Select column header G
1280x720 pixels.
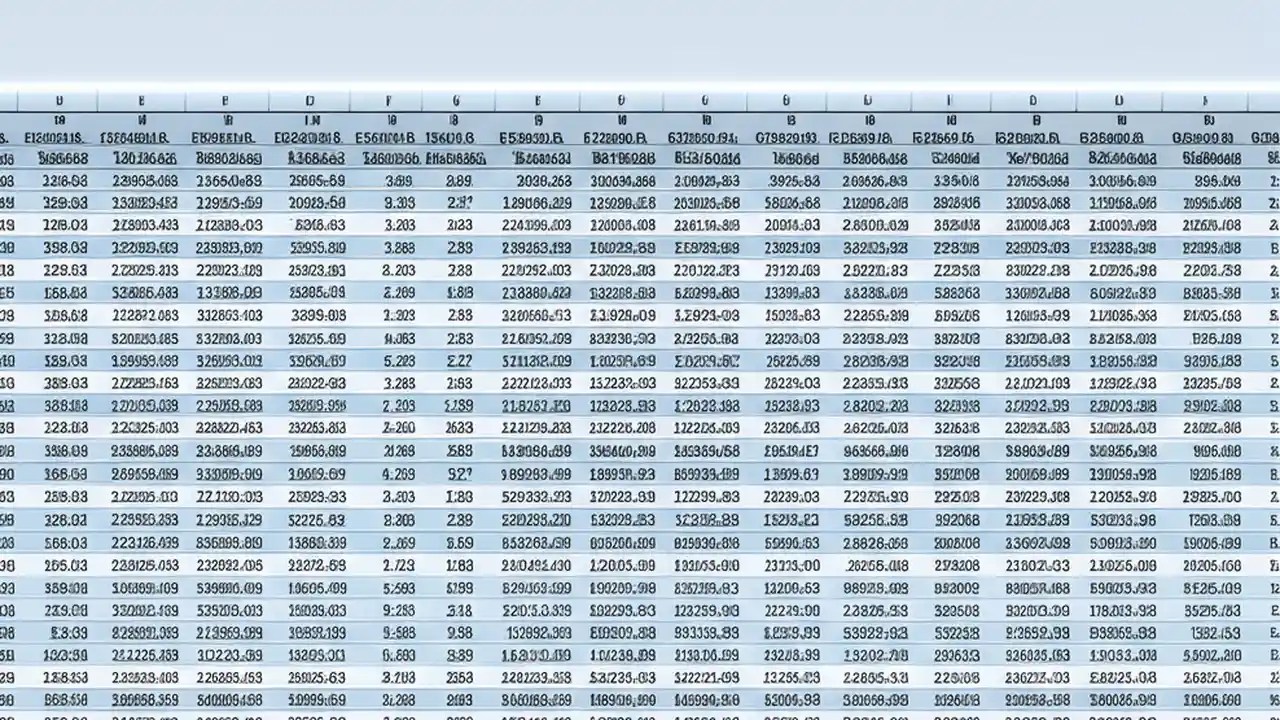(538, 100)
